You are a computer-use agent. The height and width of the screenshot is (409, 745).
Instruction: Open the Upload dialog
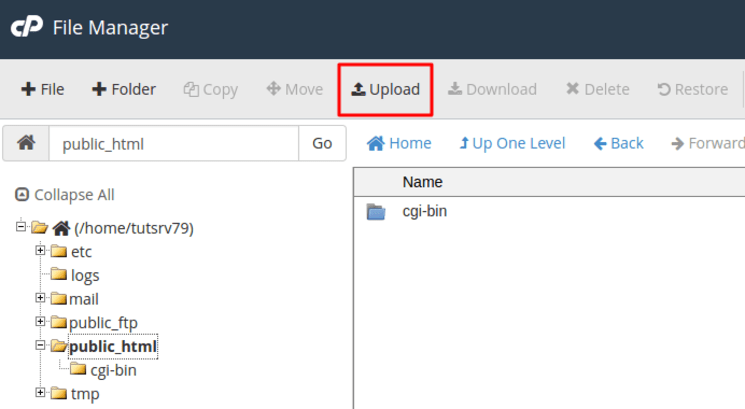[385, 89]
